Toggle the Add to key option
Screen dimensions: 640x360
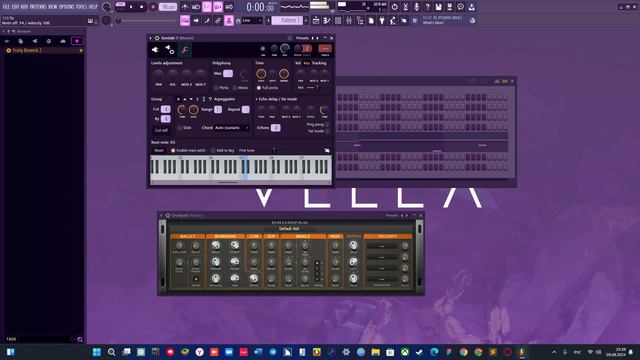pos(222,151)
